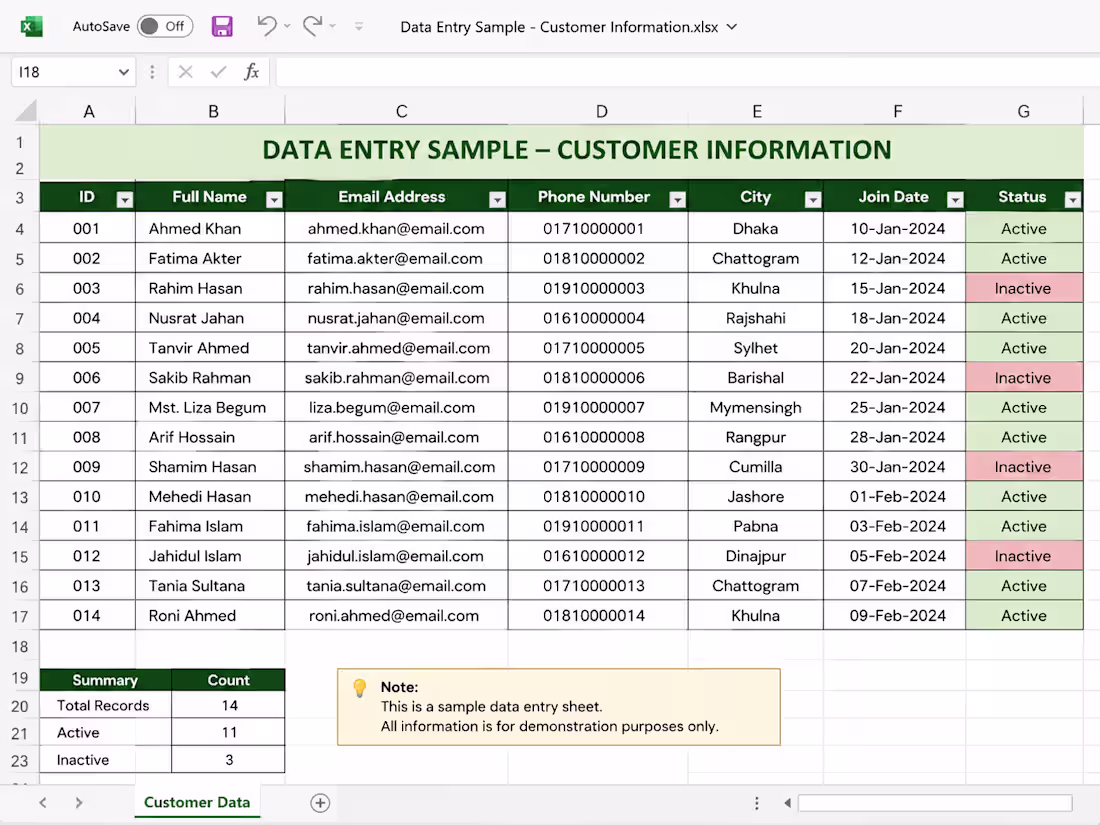Open the Full Name filter dropdown
The height and width of the screenshot is (825, 1100).
coord(274,200)
